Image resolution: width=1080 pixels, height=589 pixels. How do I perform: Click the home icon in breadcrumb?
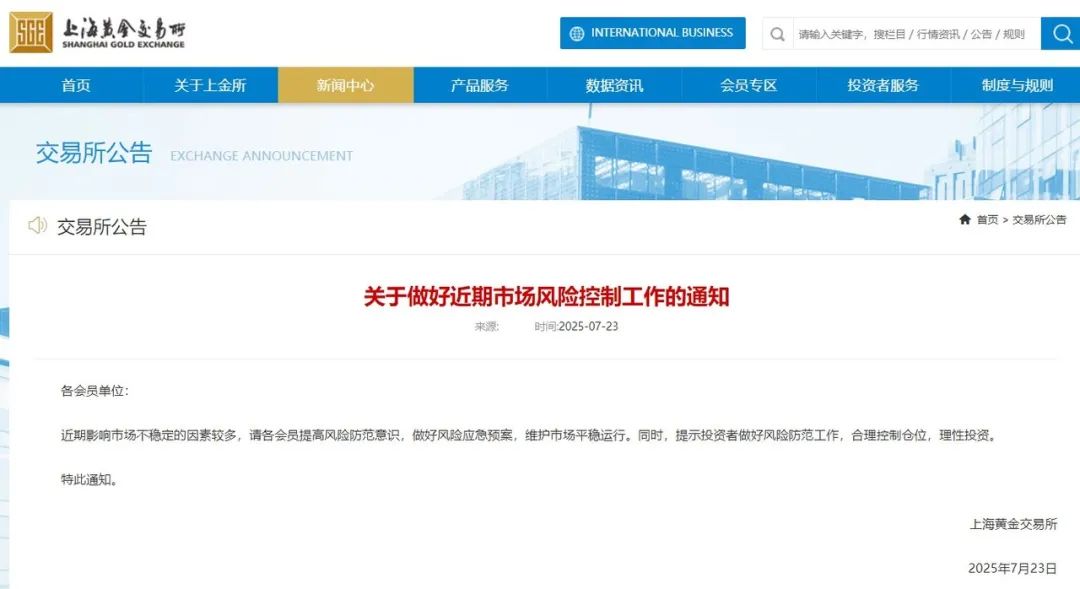tap(964, 220)
